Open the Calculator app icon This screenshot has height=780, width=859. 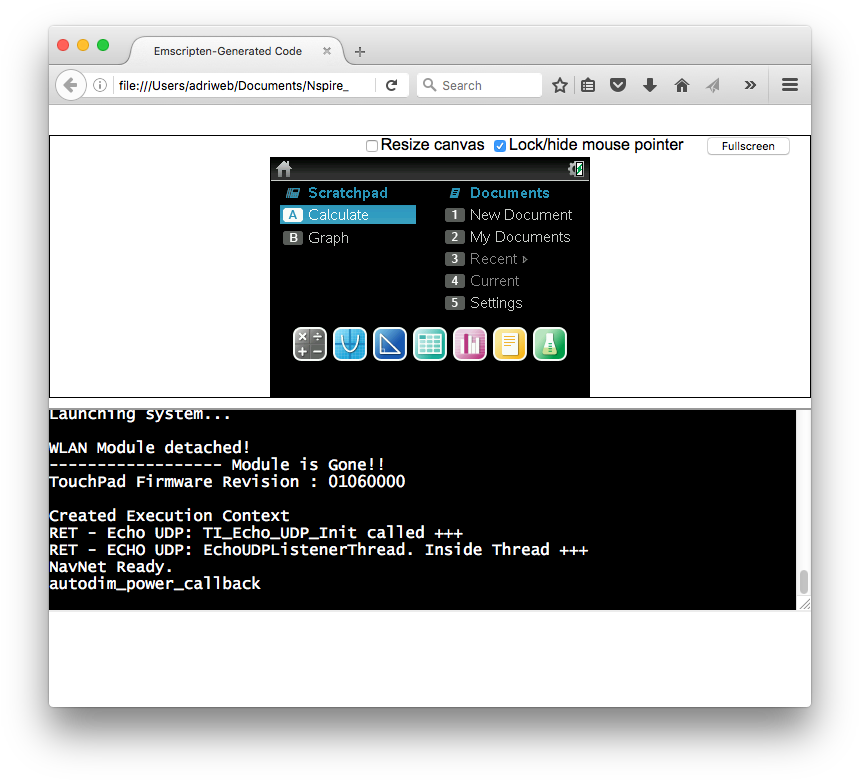pyautogui.click(x=310, y=345)
